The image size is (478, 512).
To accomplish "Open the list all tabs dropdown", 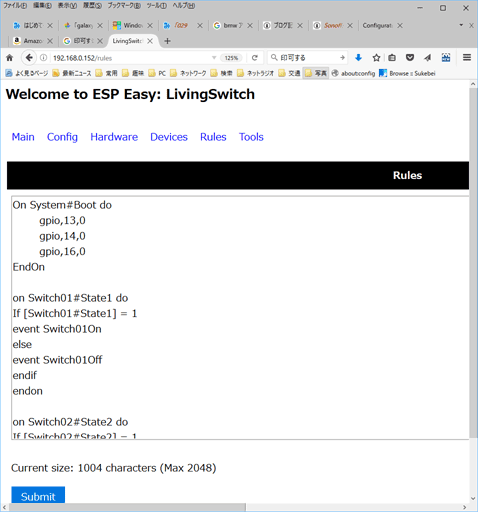I will click(461, 25).
